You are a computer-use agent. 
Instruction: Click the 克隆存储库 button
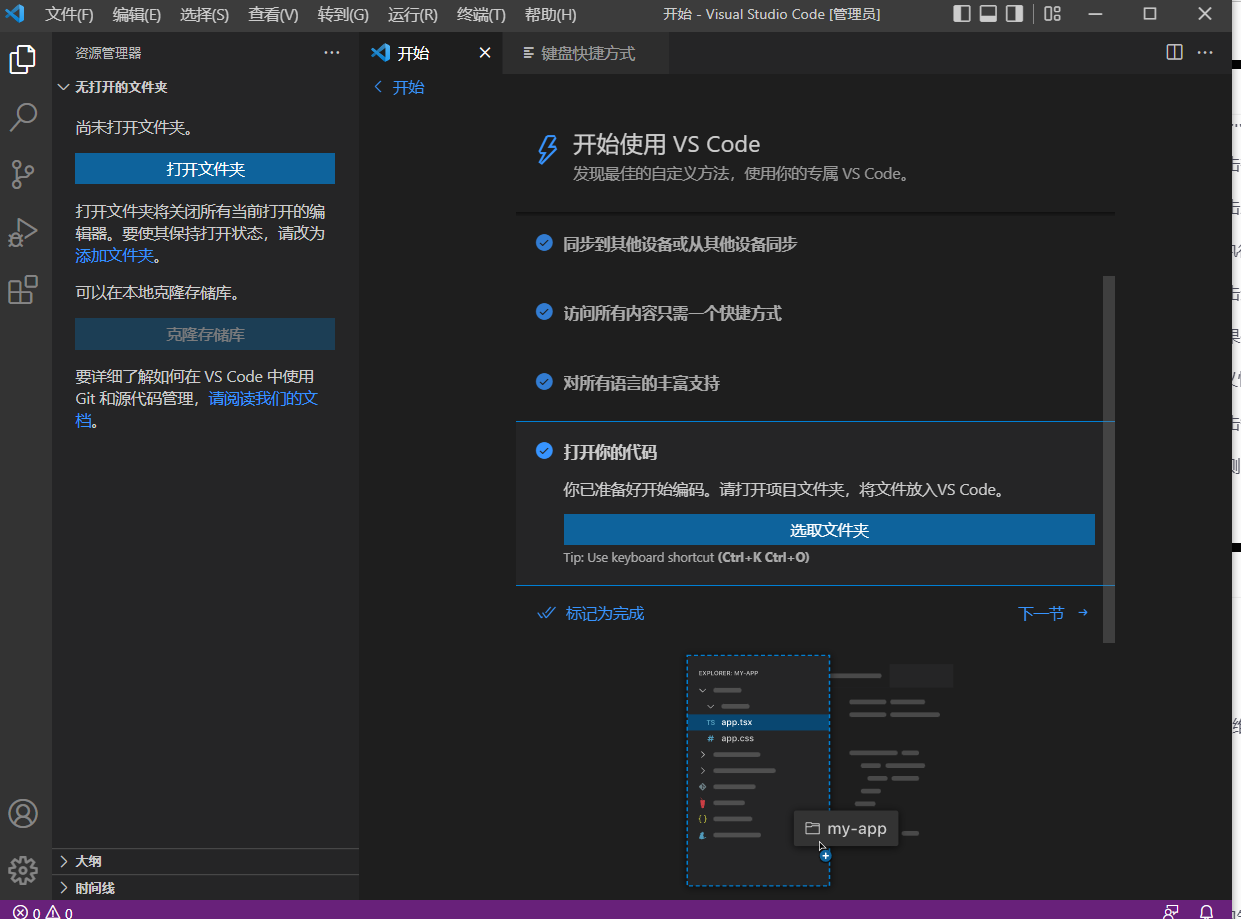(205, 334)
